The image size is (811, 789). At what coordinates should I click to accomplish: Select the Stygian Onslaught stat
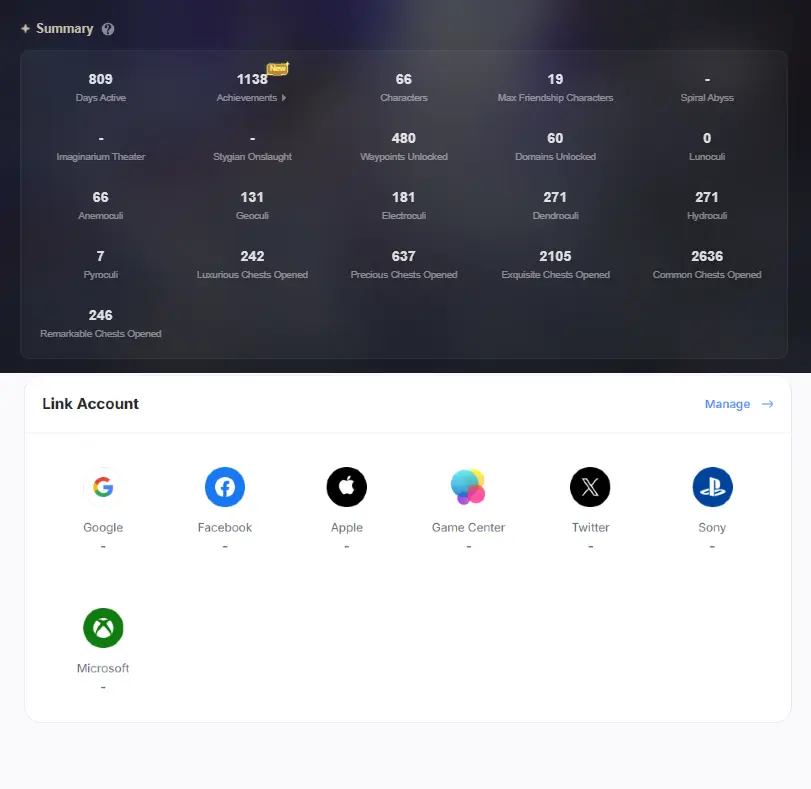(x=252, y=147)
